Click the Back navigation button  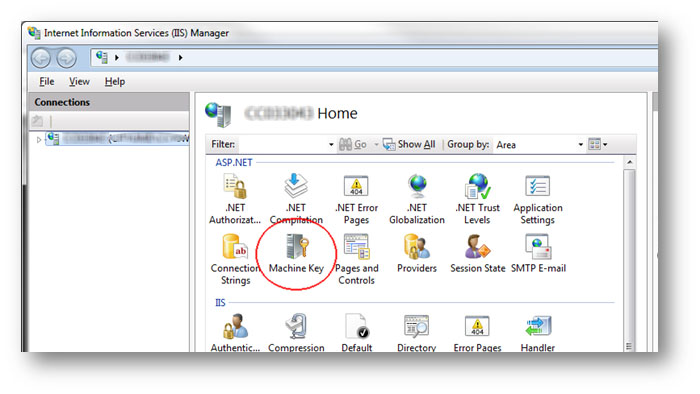click(x=41, y=58)
